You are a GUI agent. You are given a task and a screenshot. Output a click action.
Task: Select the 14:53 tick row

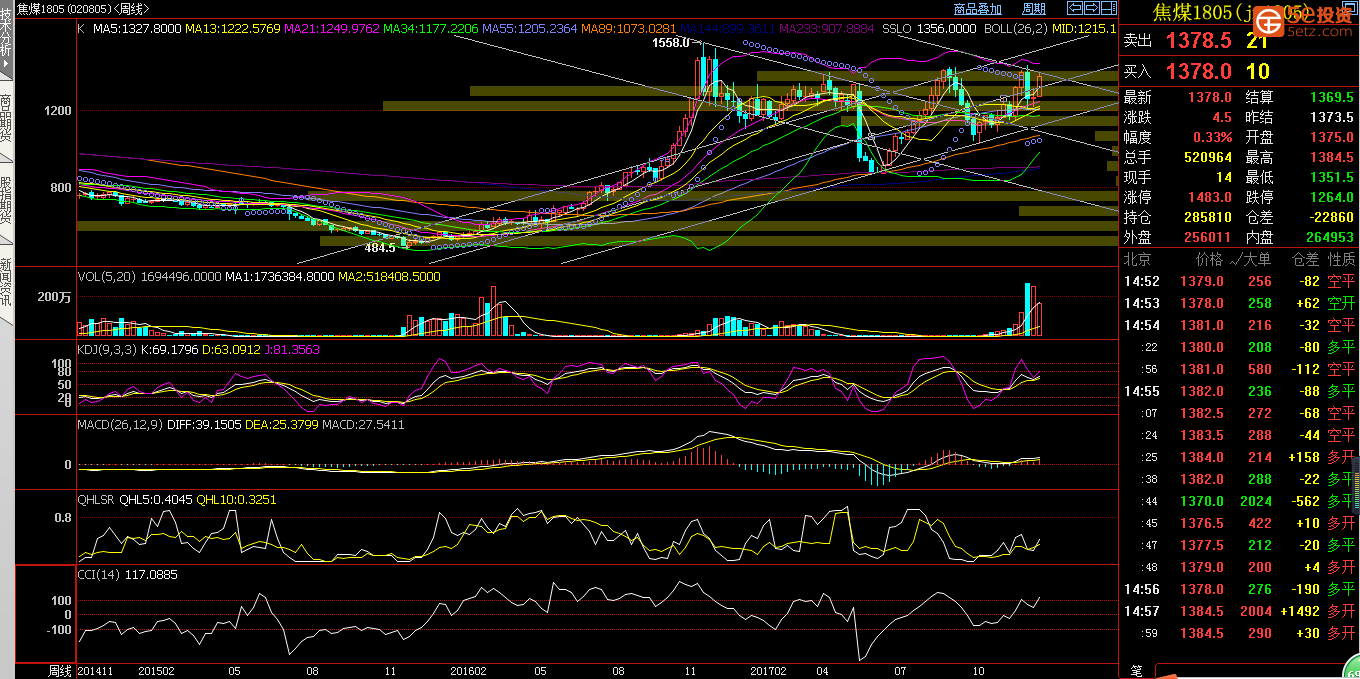(x=1239, y=303)
